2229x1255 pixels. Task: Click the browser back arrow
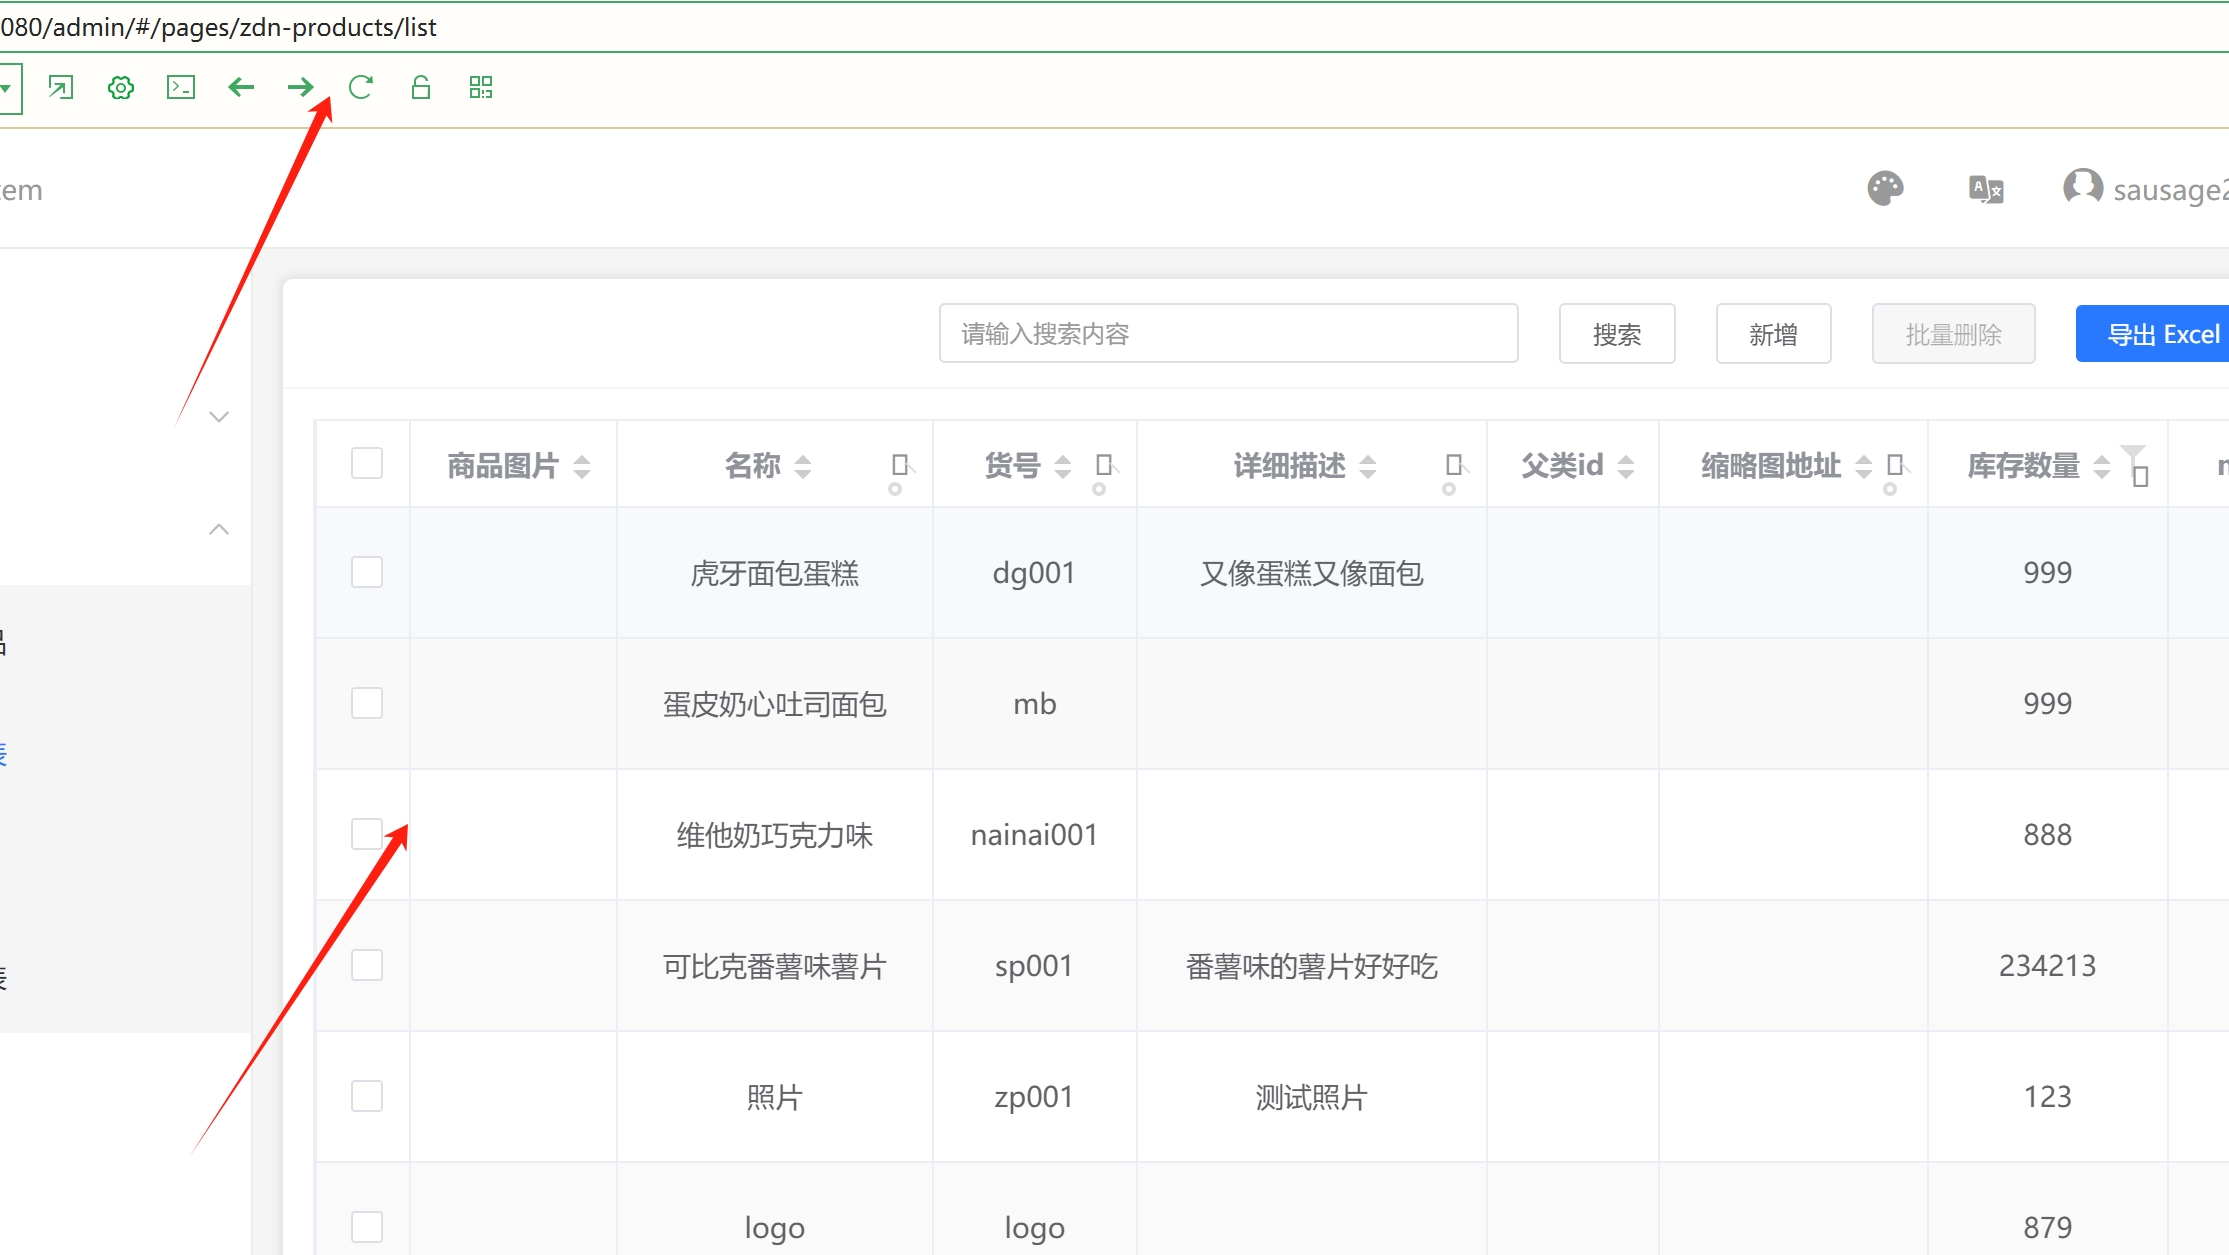(x=241, y=88)
